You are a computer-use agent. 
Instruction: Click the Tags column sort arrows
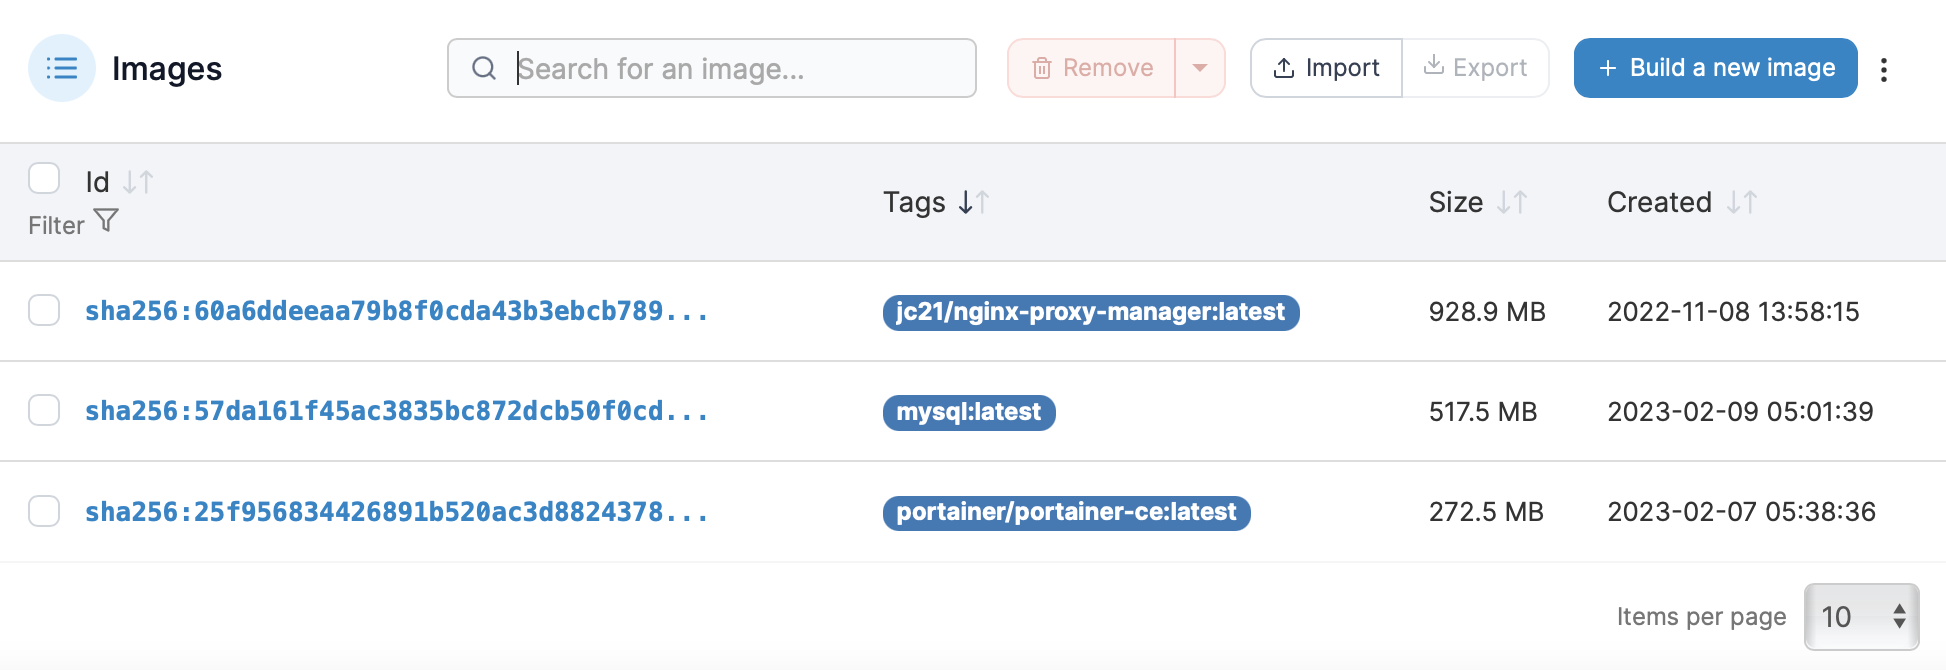(x=973, y=202)
